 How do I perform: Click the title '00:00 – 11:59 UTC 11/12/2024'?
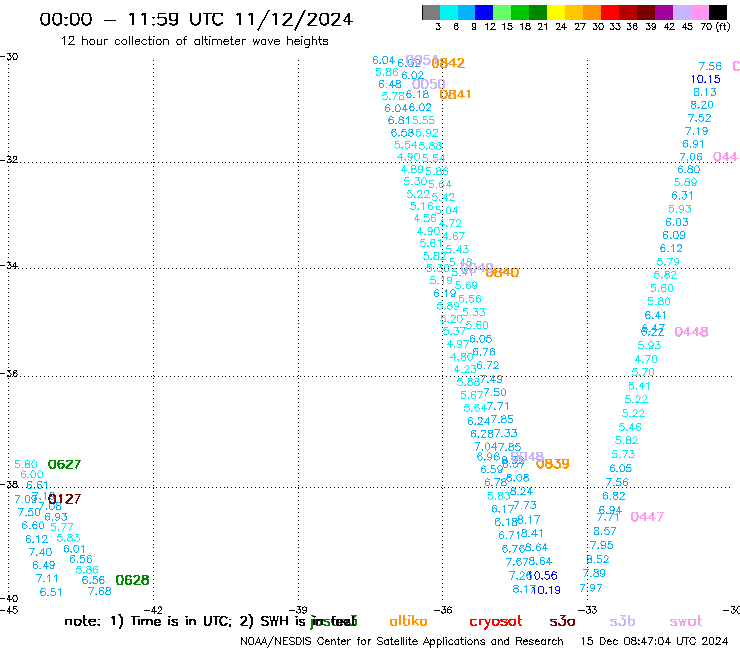pos(196,19)
